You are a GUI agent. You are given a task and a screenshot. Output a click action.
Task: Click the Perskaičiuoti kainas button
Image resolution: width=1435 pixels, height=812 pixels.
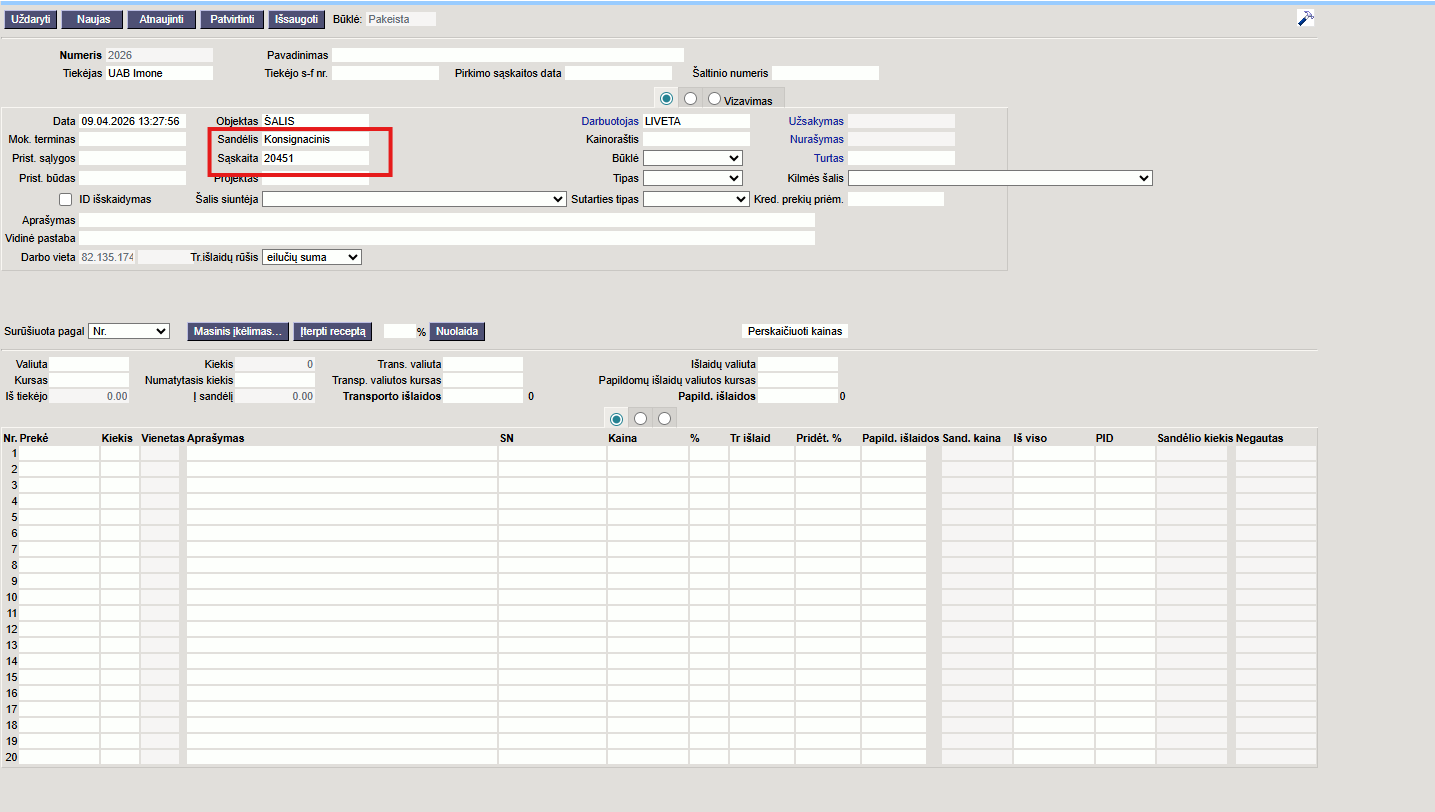pyautogui.click(x=796, y=331)
